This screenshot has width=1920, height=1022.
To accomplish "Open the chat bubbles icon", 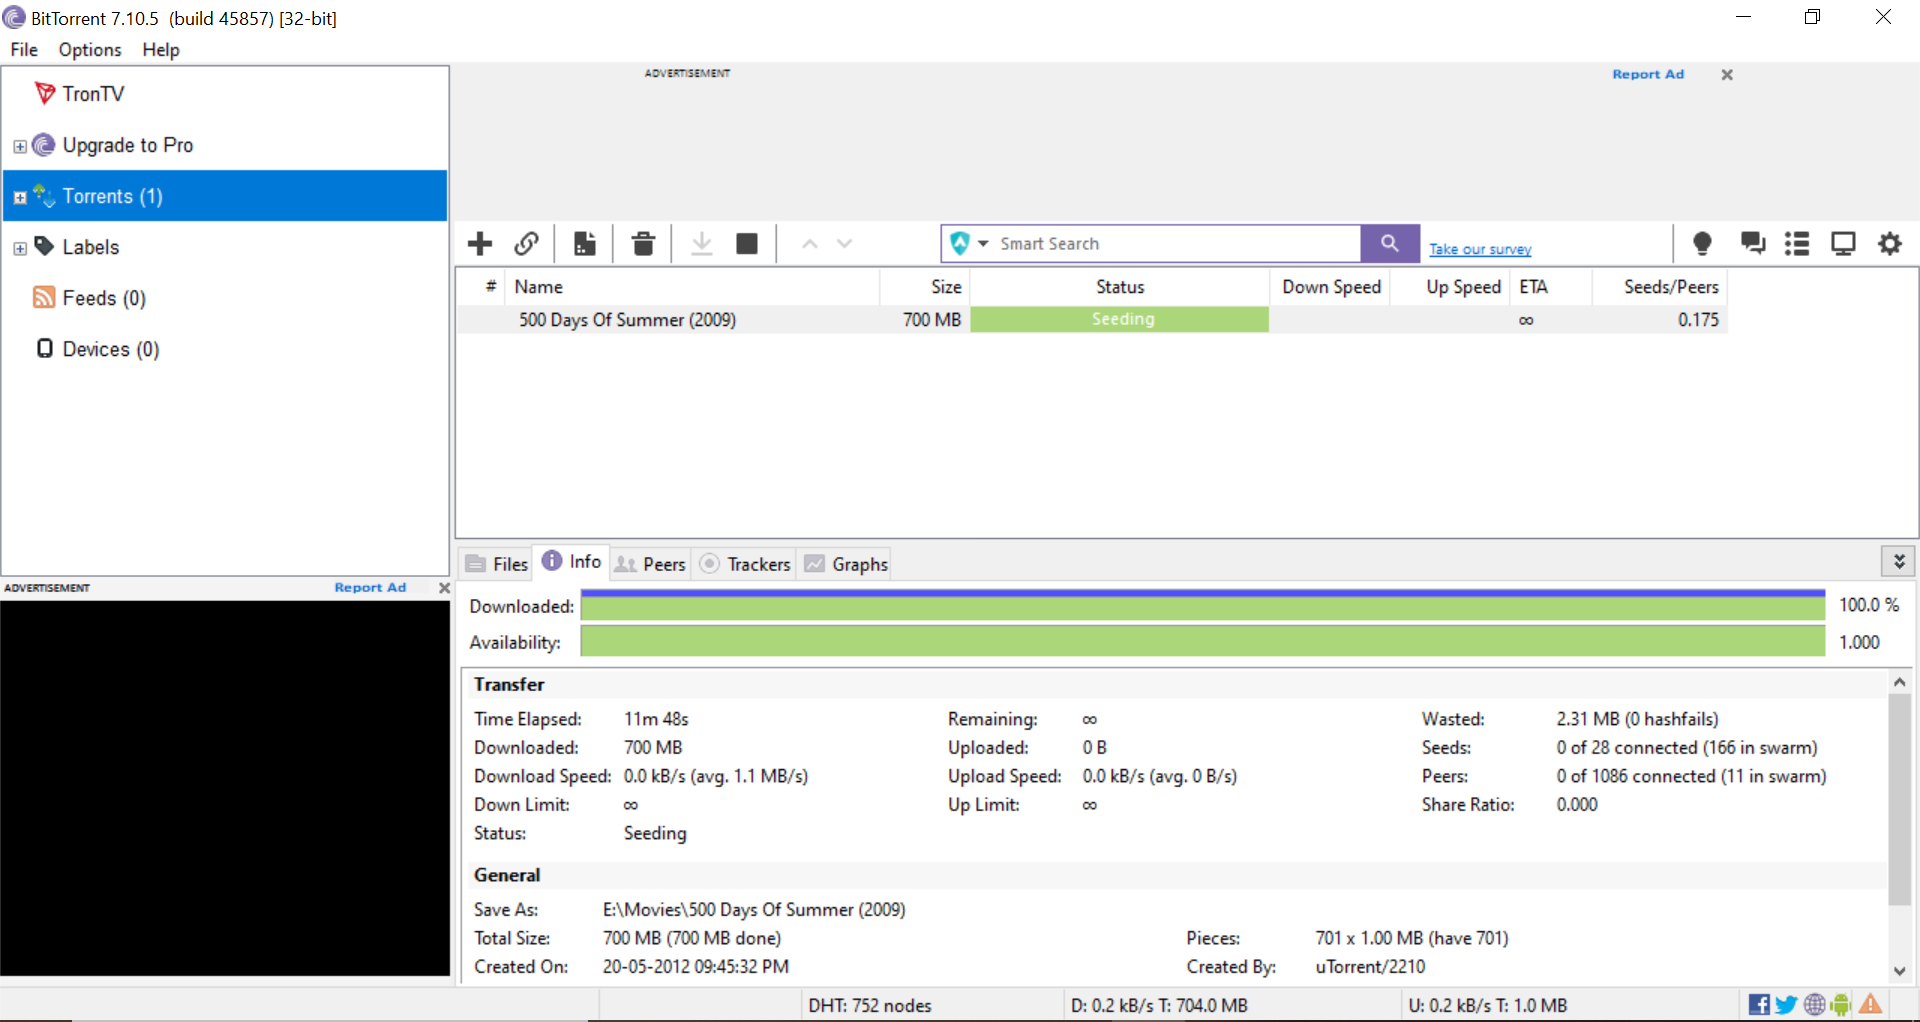I will pos(1752,244).
